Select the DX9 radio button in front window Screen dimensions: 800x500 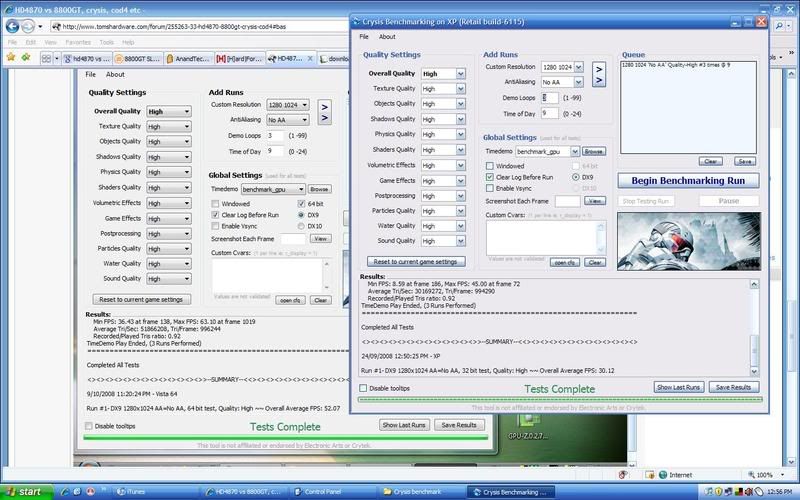pos(576,177)
